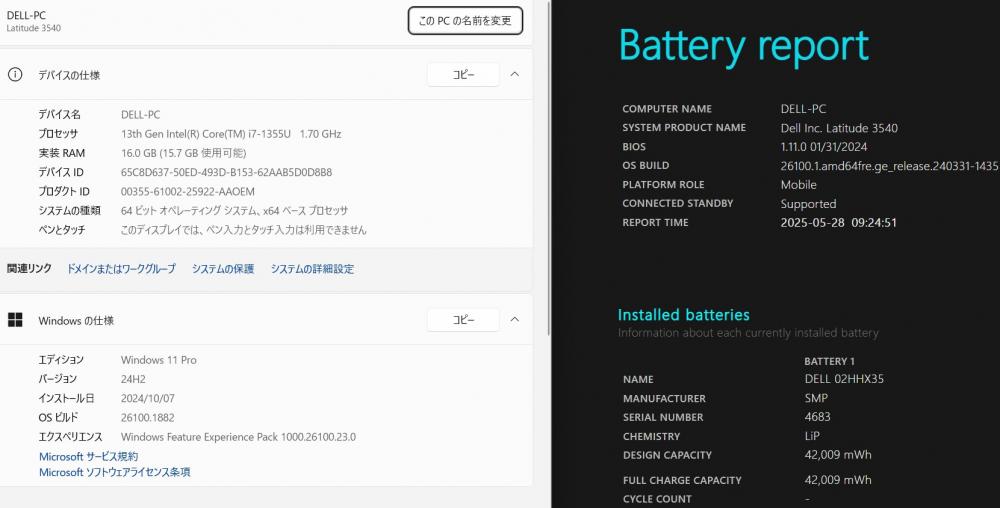Image resolution: width=1000 pixels, height=508 pixels.
Task: Click the Windows logo icon
Action: [15, 320]
